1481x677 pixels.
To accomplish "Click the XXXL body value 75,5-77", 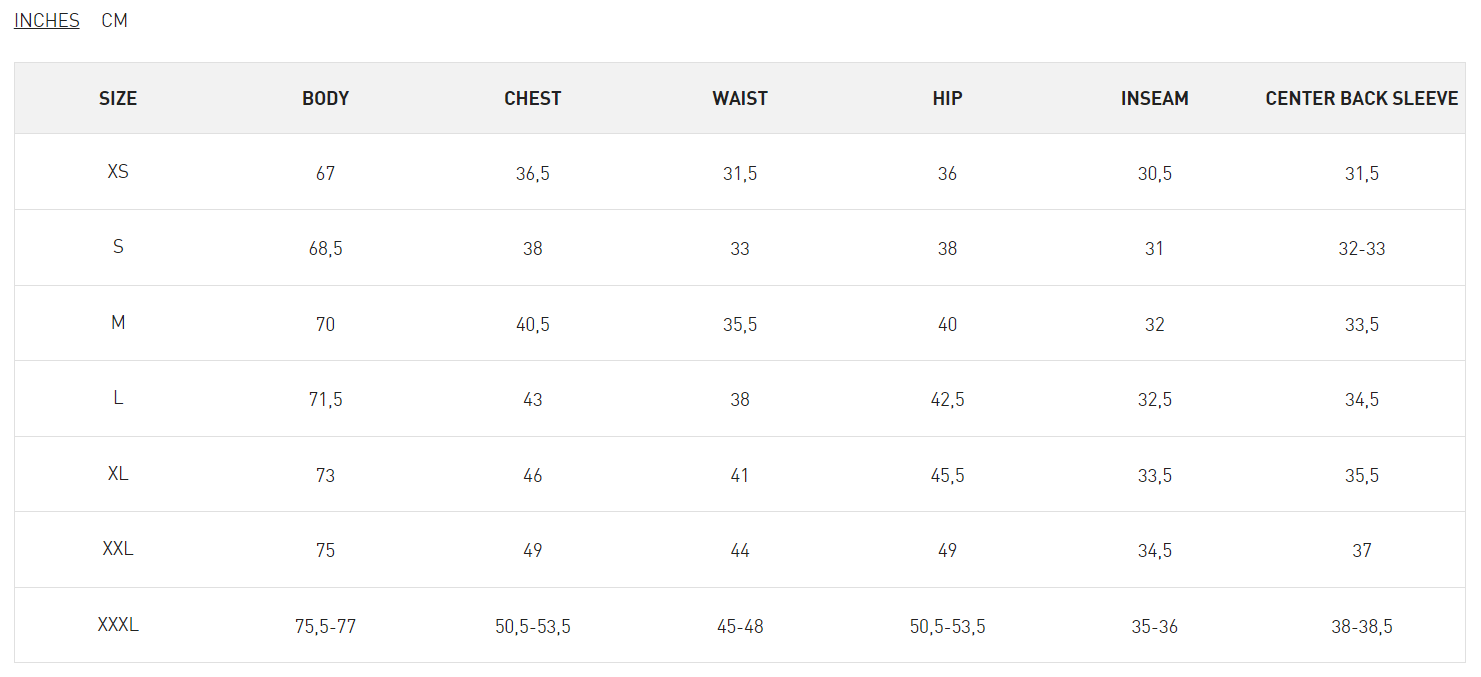I will click(326, 627).
